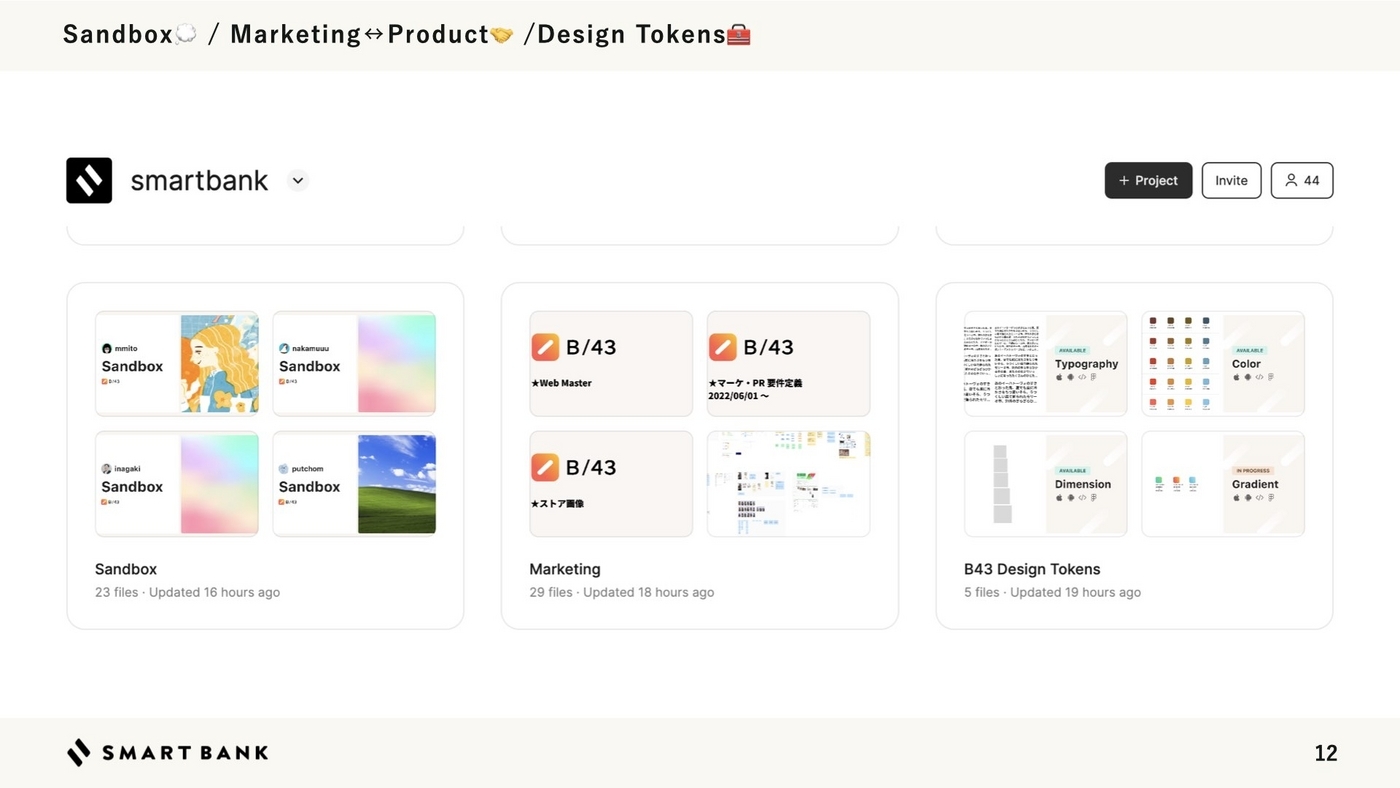Open the ★ストア画像 file thumbnail
Viewport: 1400px width, 788px height.
611,484
